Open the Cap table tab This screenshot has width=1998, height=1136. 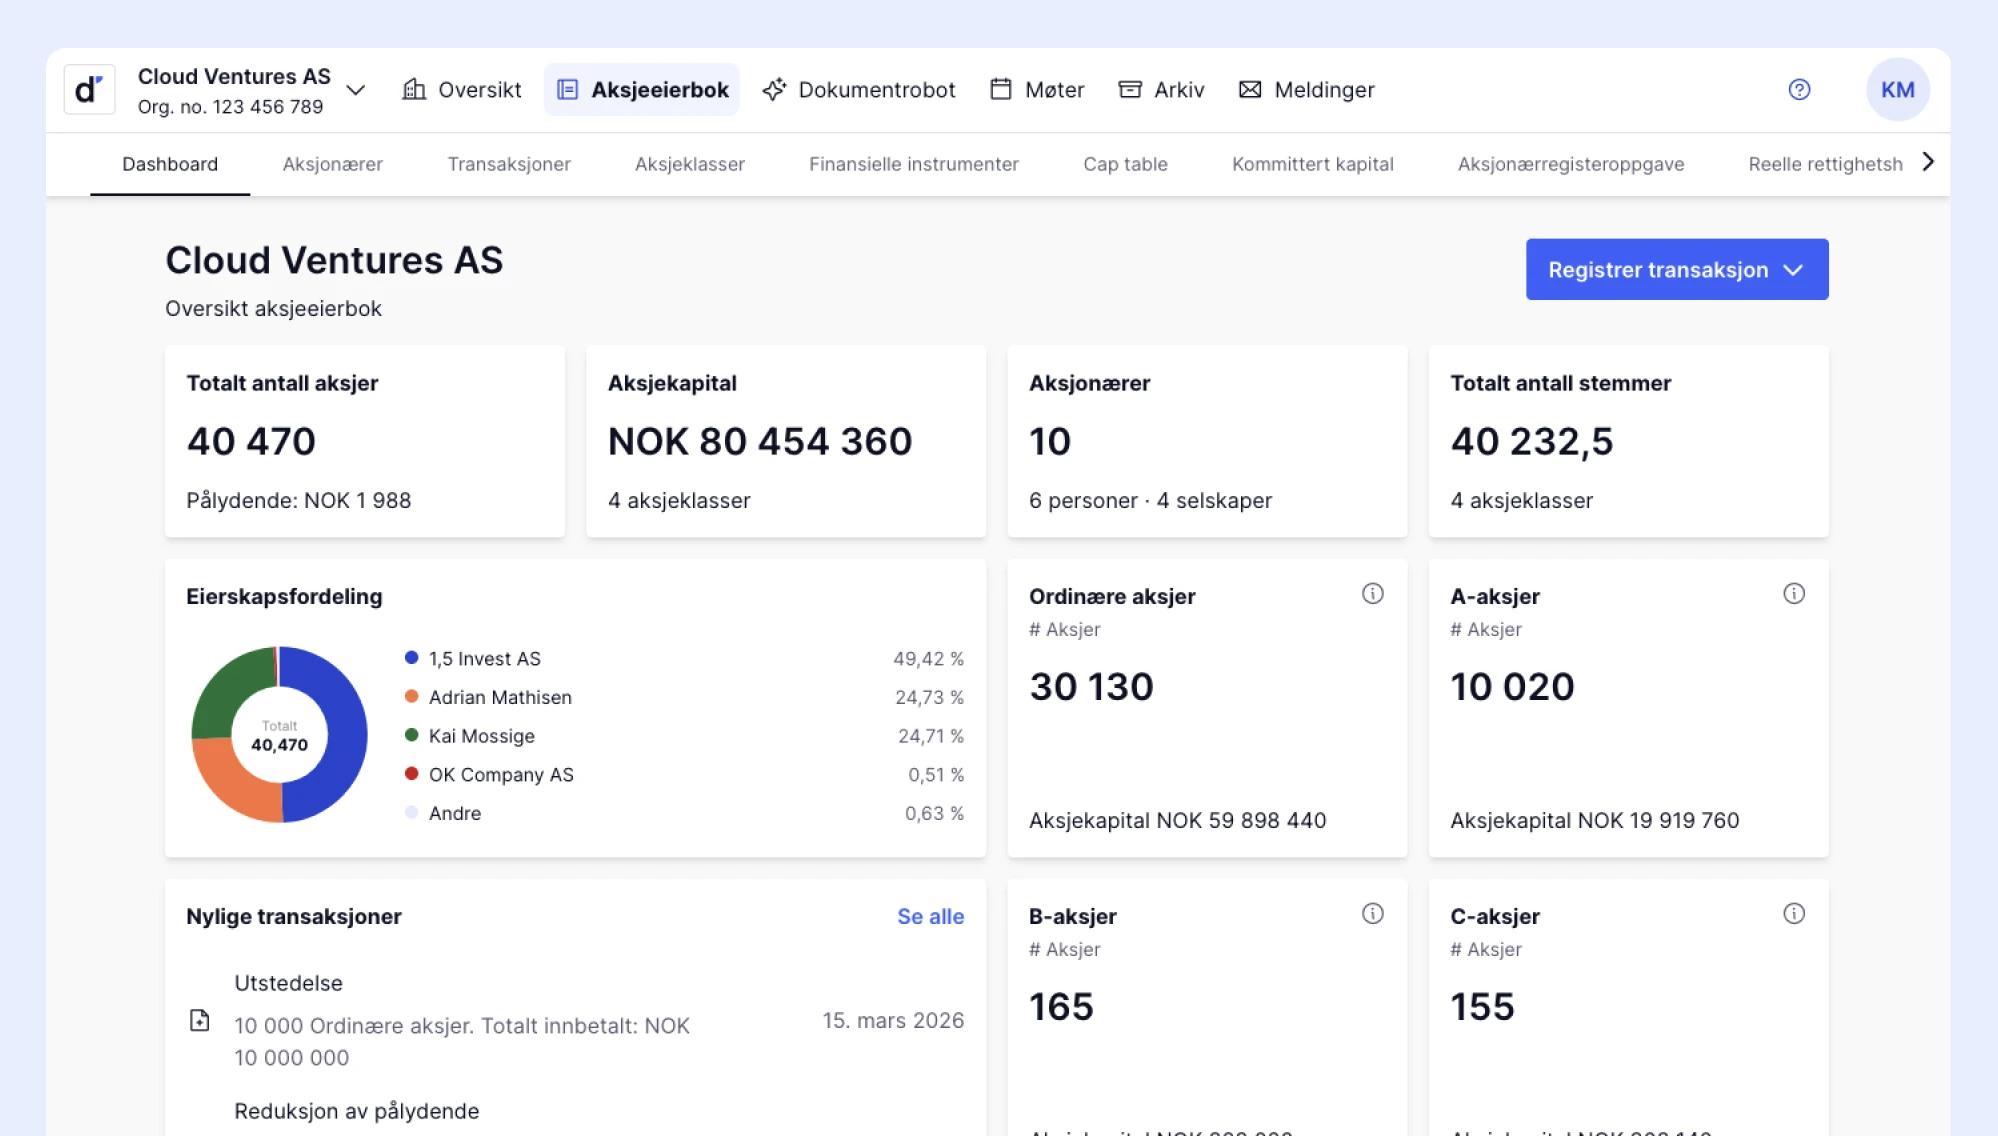pos(1125,164)
